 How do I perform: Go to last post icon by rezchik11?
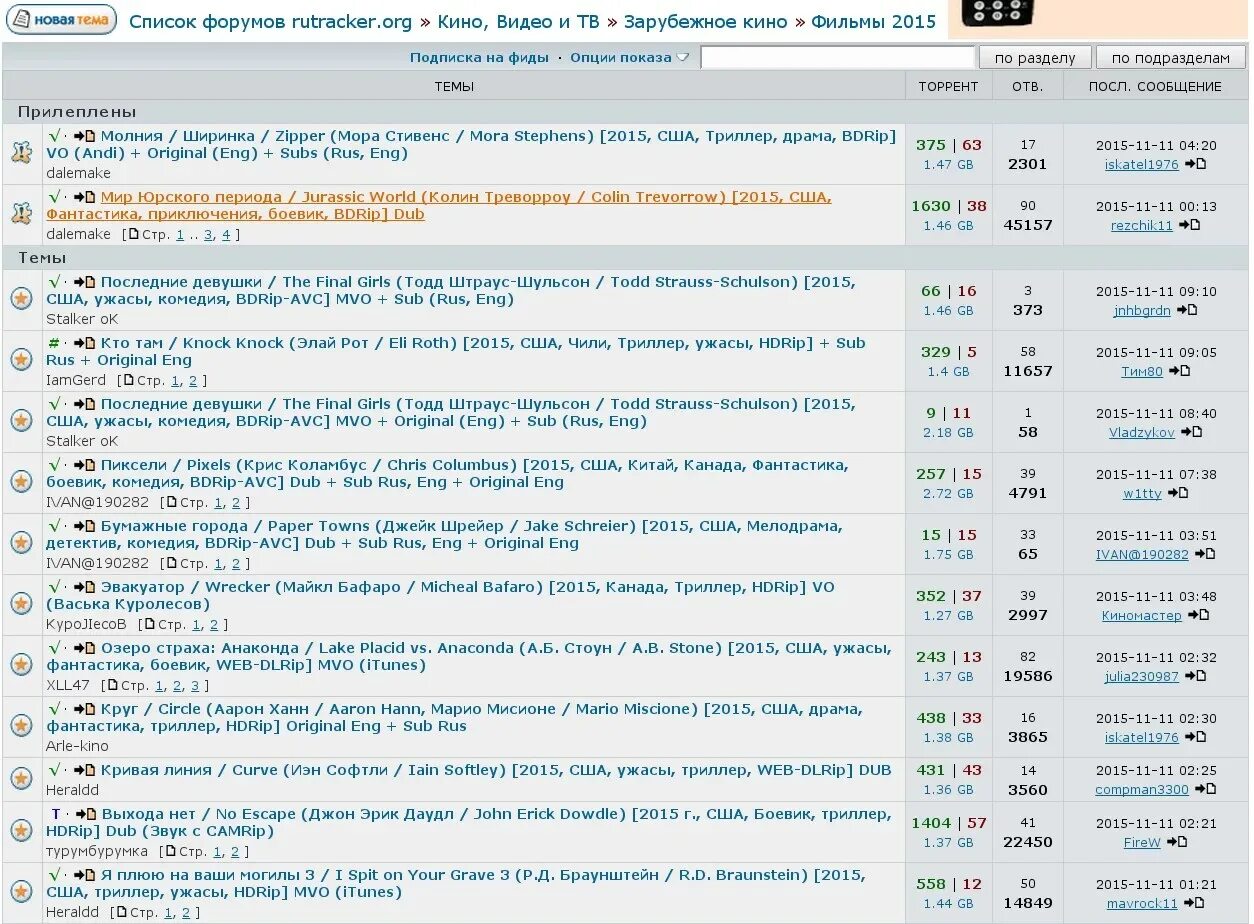1189,225
